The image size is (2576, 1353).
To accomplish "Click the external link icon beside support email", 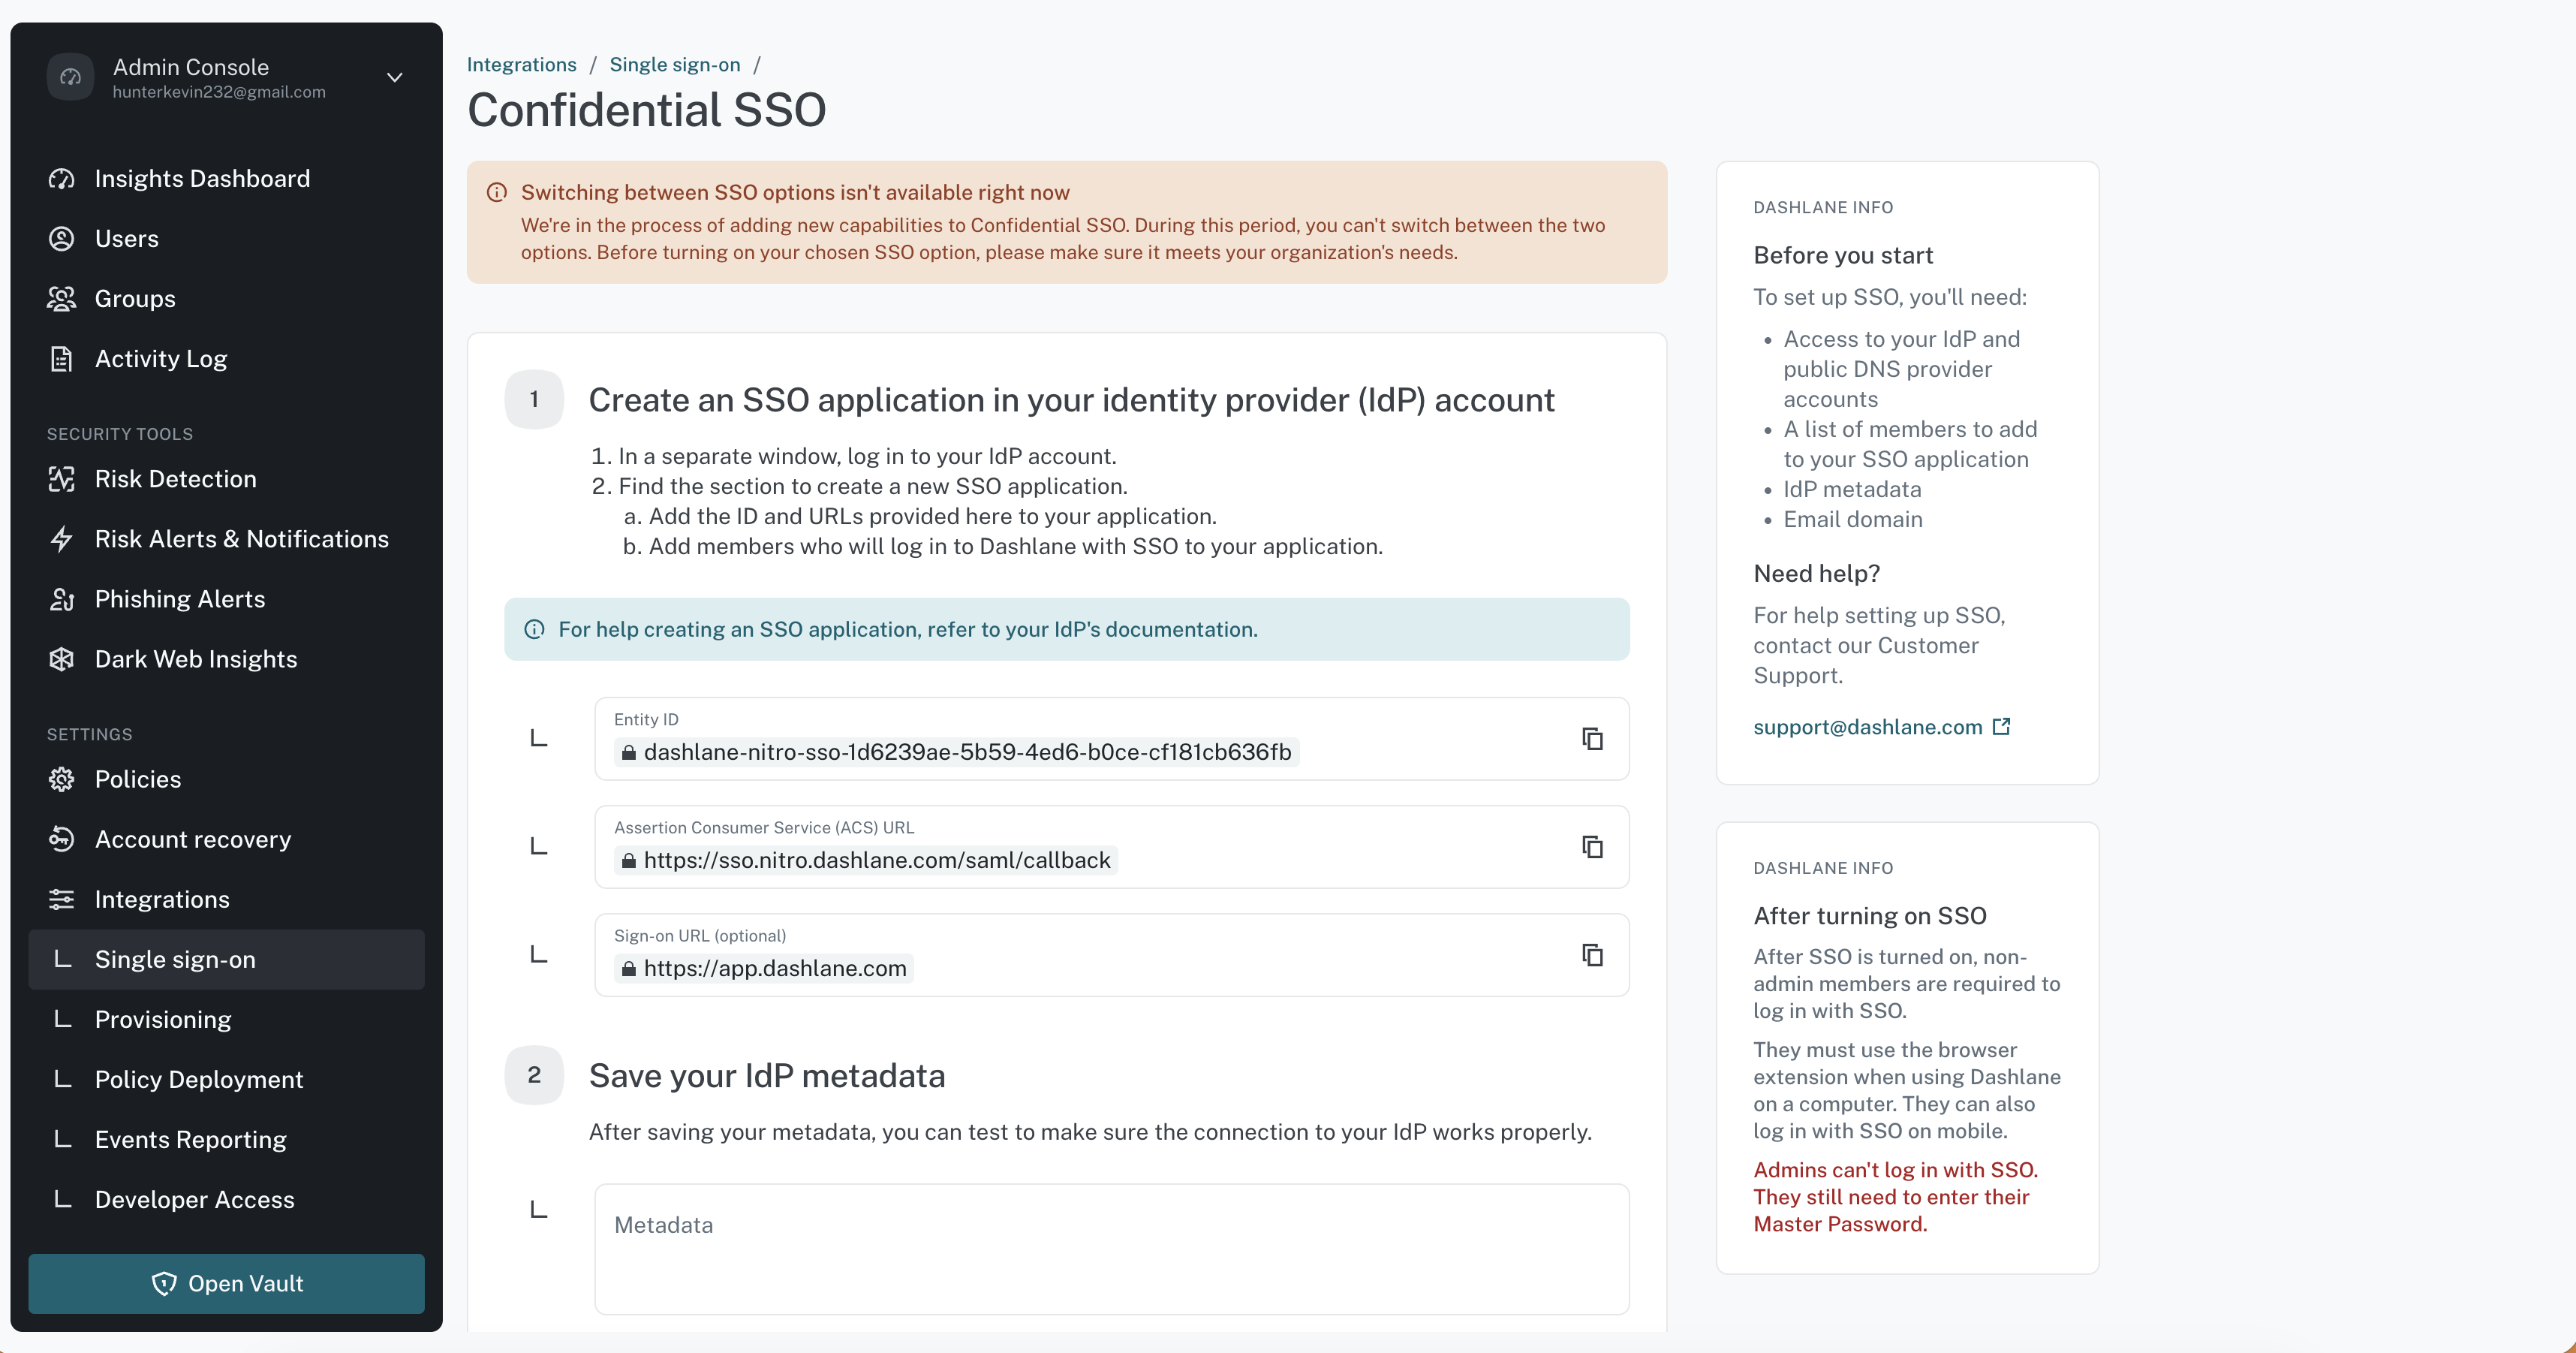I will [x=2000, y=726].
